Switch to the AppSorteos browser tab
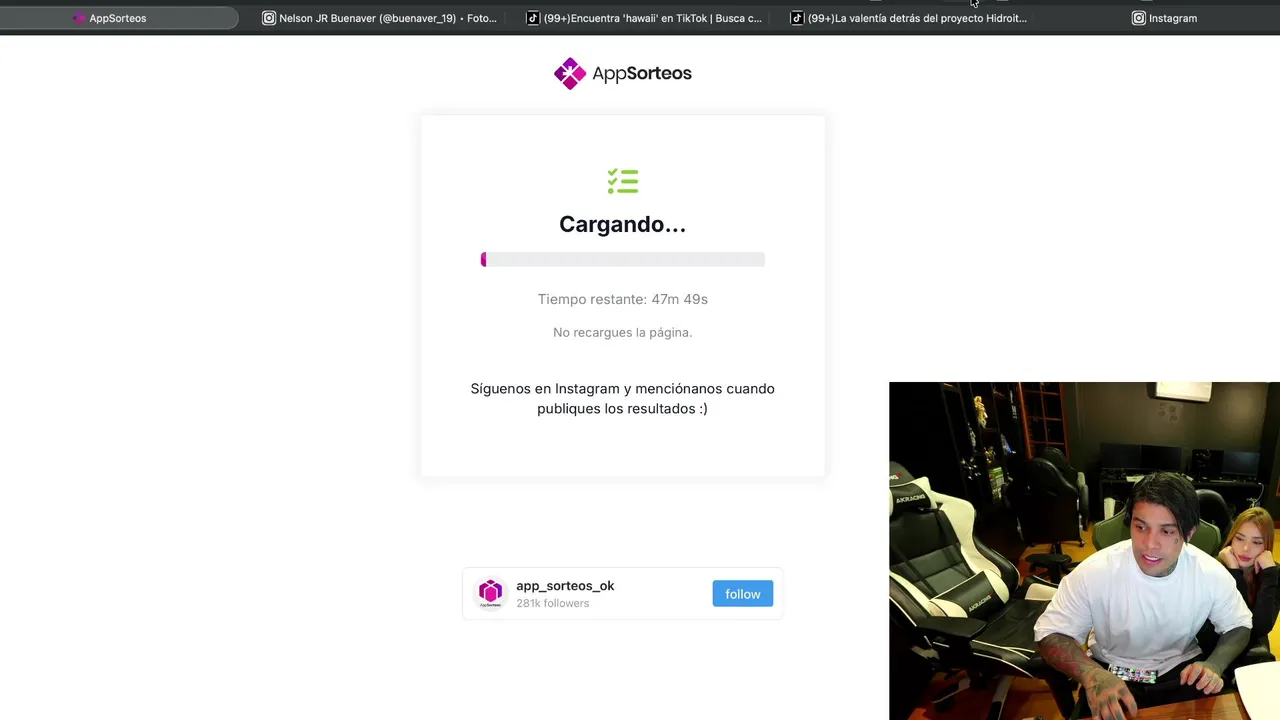The image size is (1280, 720). 118,18
